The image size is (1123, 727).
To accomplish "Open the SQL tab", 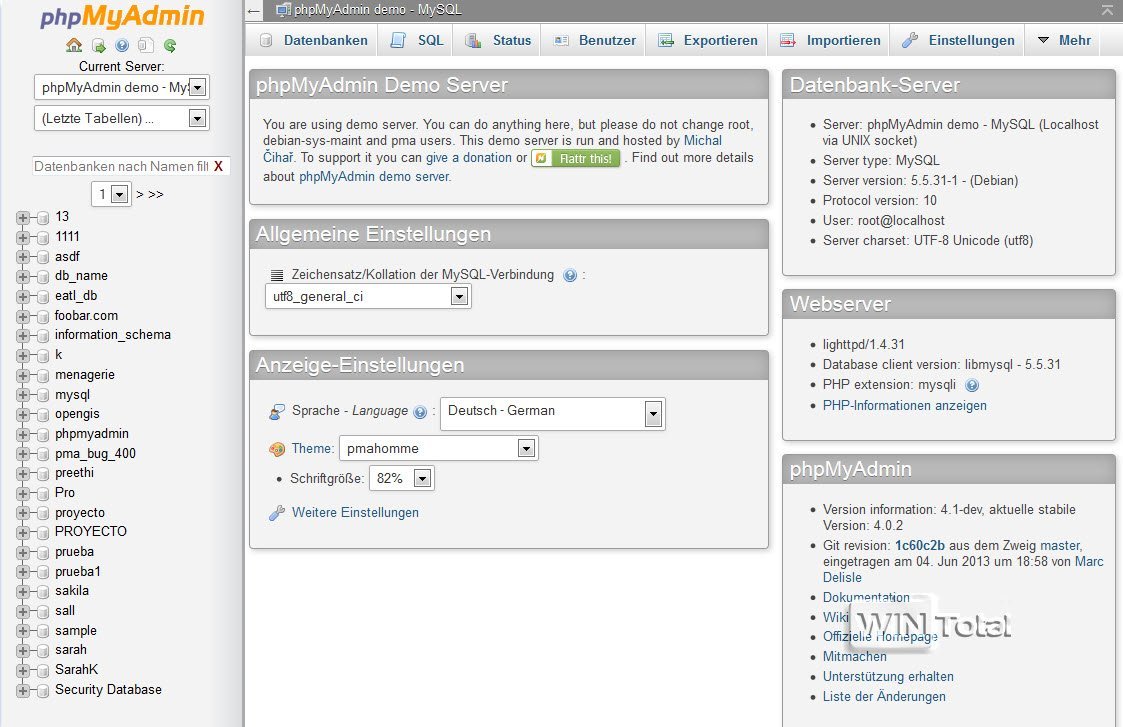I will coord(417,41).
